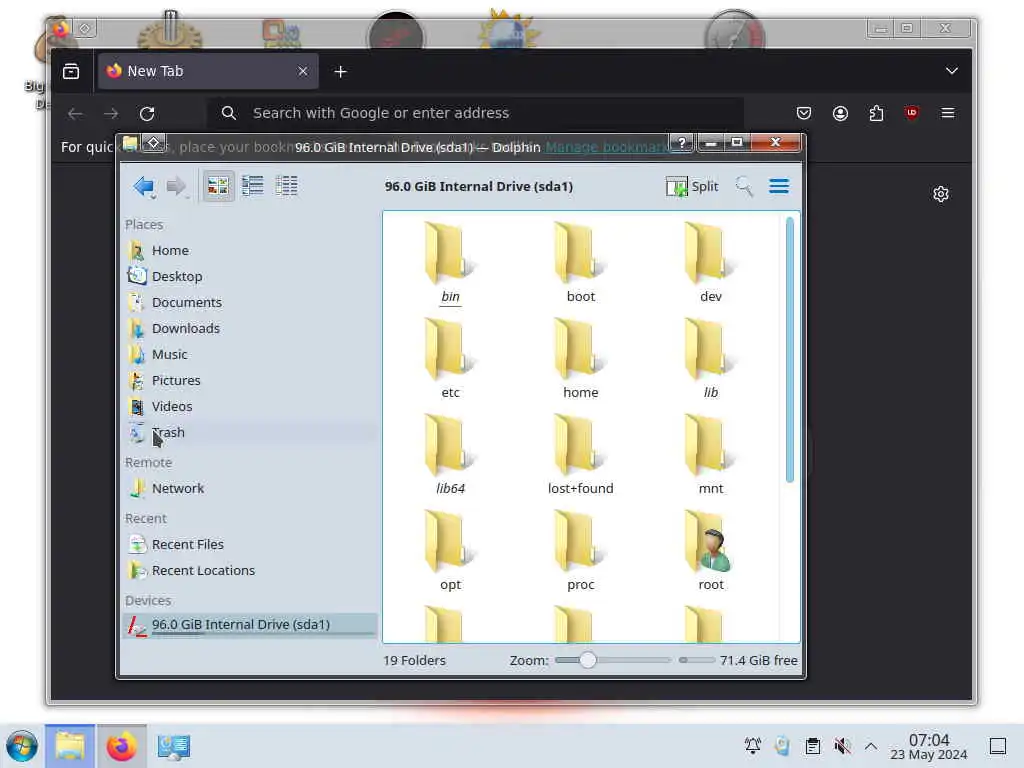The image size is (1024, 768).
Task: Switch to Firefox from taskbar
Action: pyautogui.click(x=121, y=746)
